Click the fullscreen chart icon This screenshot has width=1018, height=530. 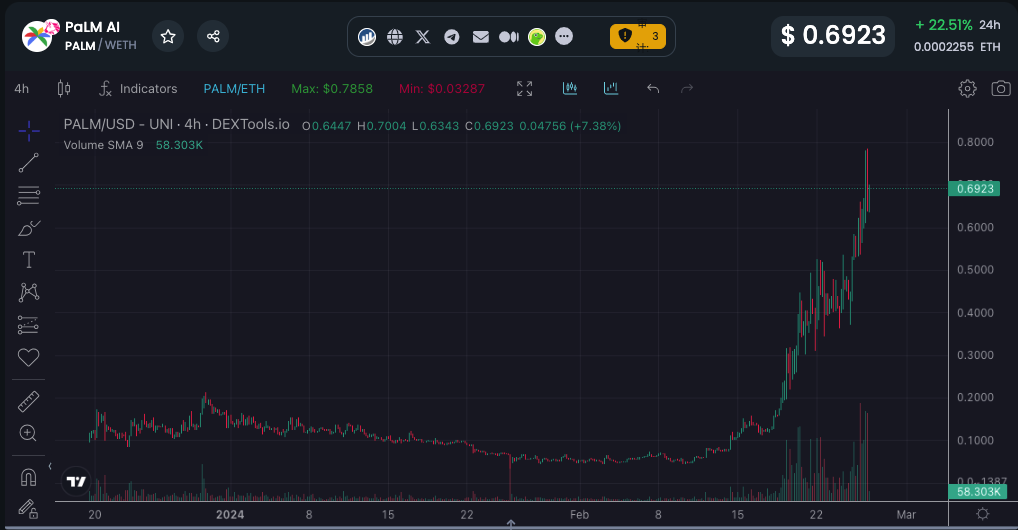pyautogui.click(x=524, y=89)
